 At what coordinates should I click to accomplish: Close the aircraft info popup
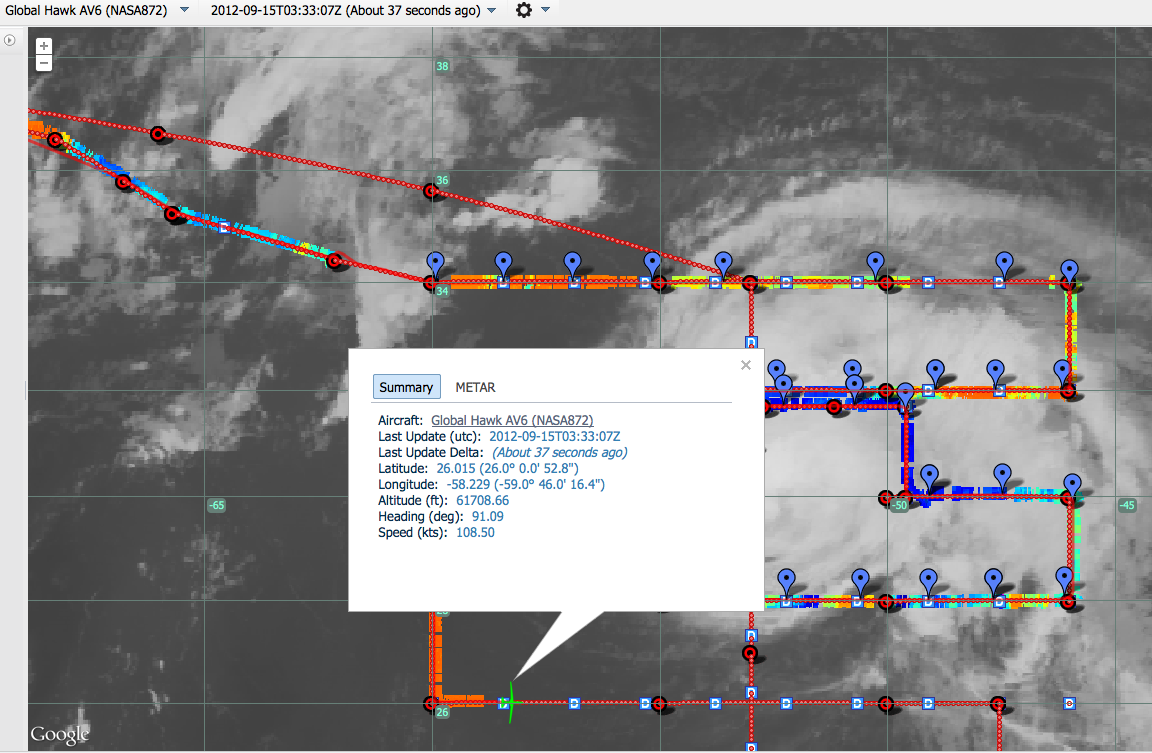[x=745, y=365]
